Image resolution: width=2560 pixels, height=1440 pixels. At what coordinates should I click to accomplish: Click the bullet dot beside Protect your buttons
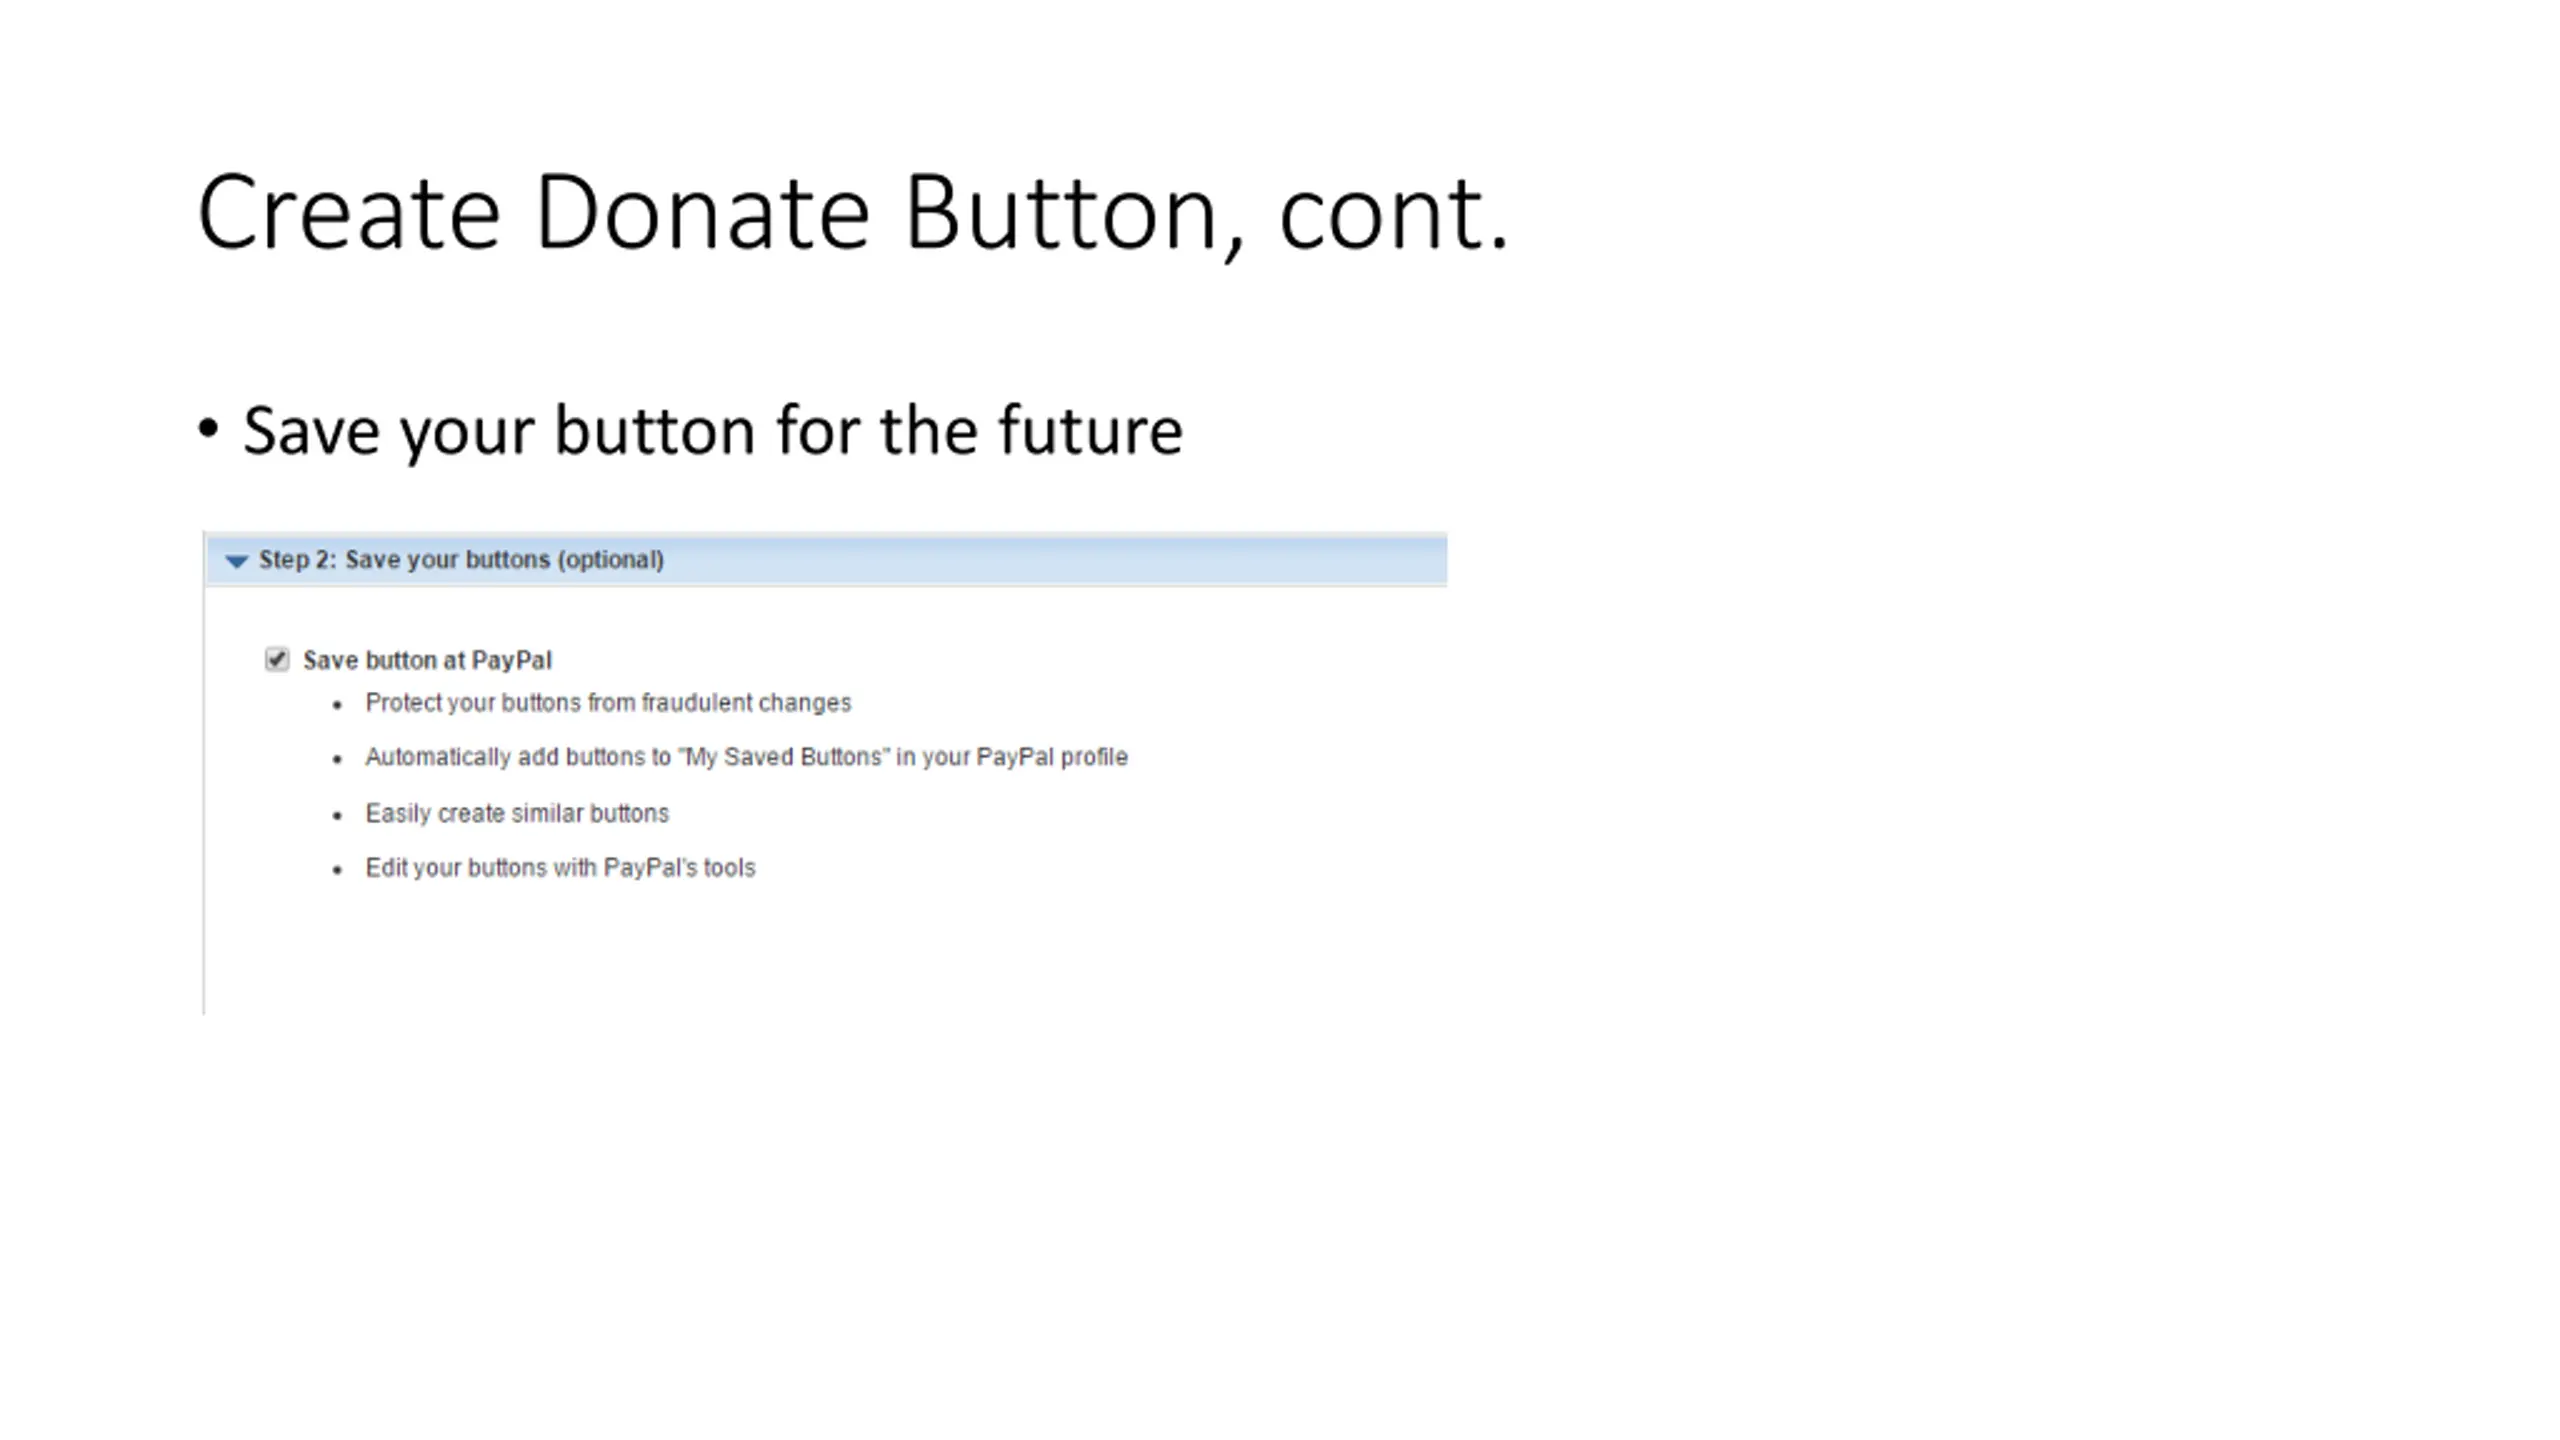337,706
